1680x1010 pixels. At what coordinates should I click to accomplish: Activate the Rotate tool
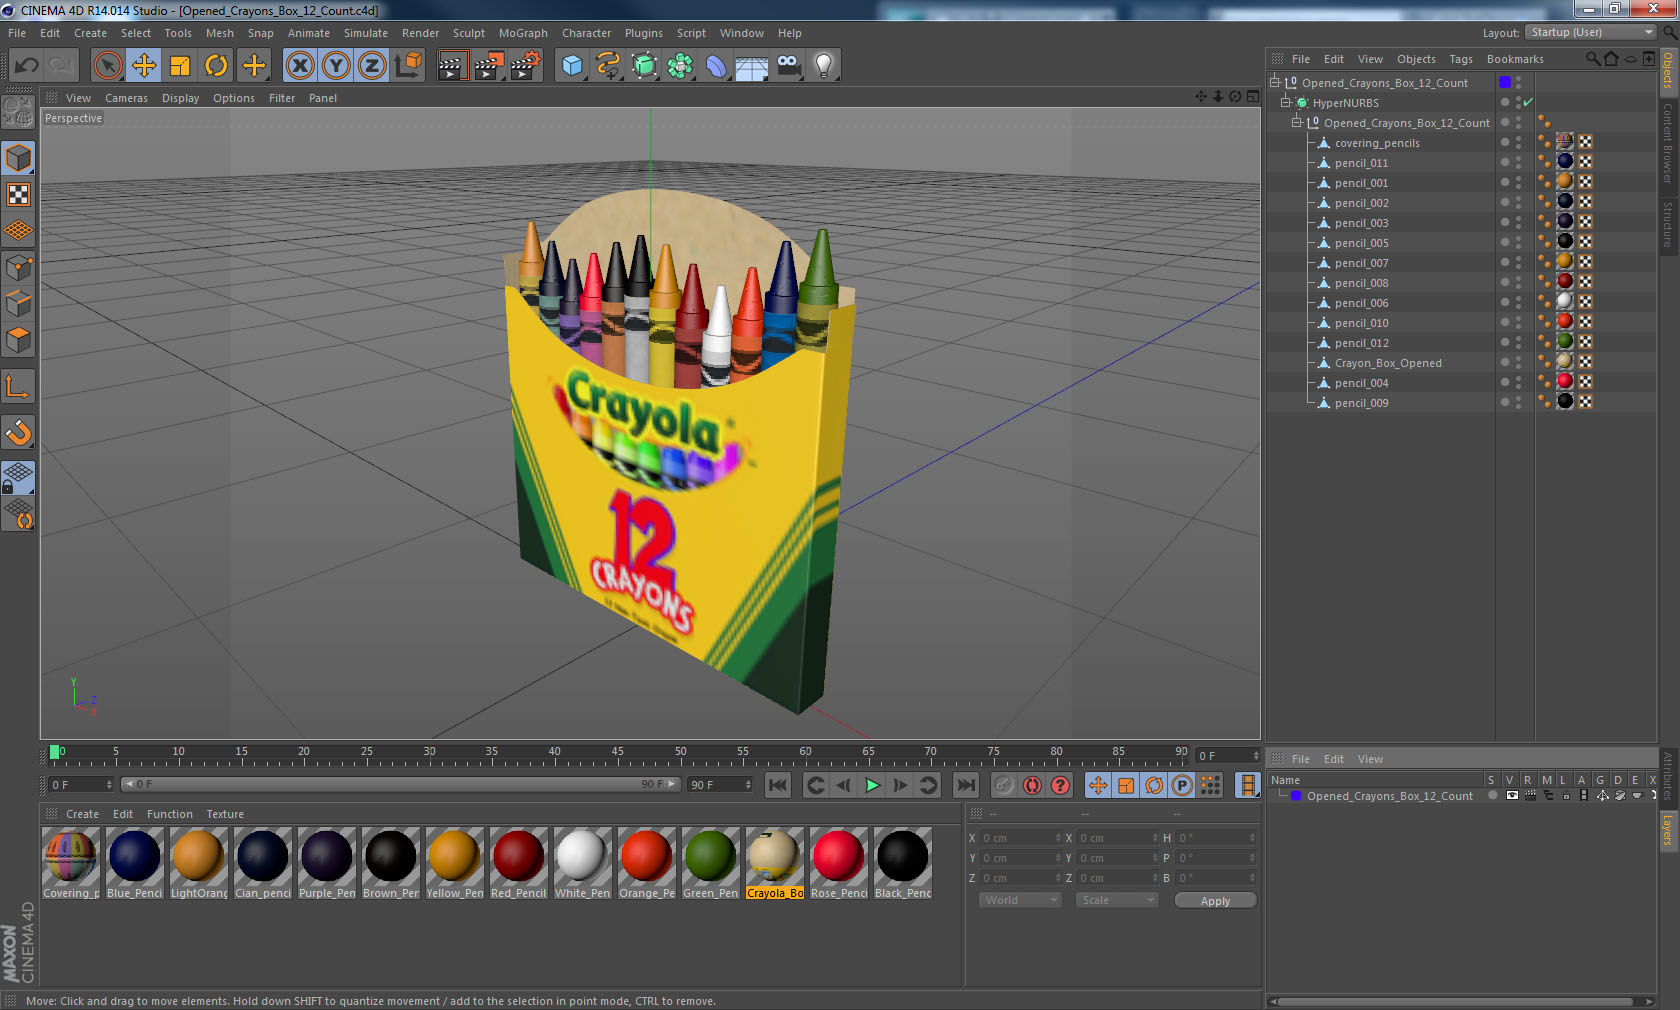(216, 66)
